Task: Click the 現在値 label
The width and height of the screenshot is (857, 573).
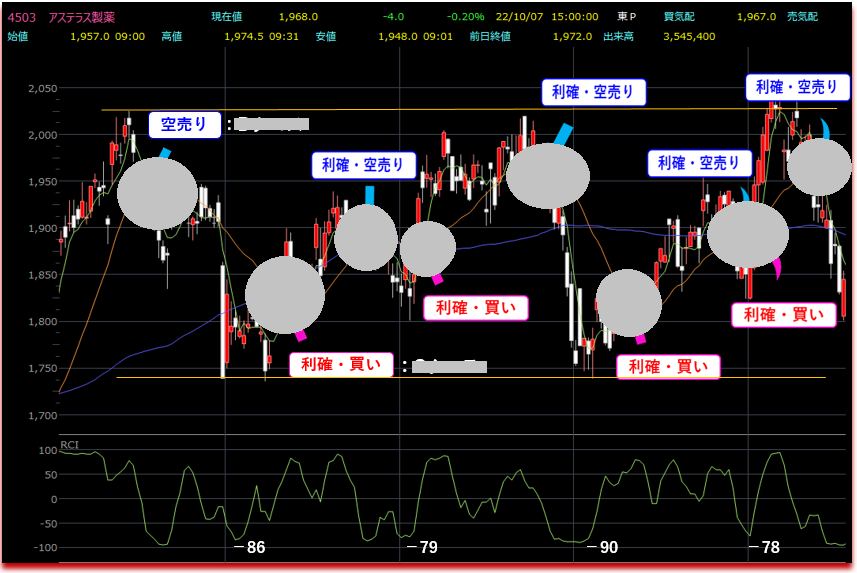Action: pyautogui.click(x=226, y=17)
